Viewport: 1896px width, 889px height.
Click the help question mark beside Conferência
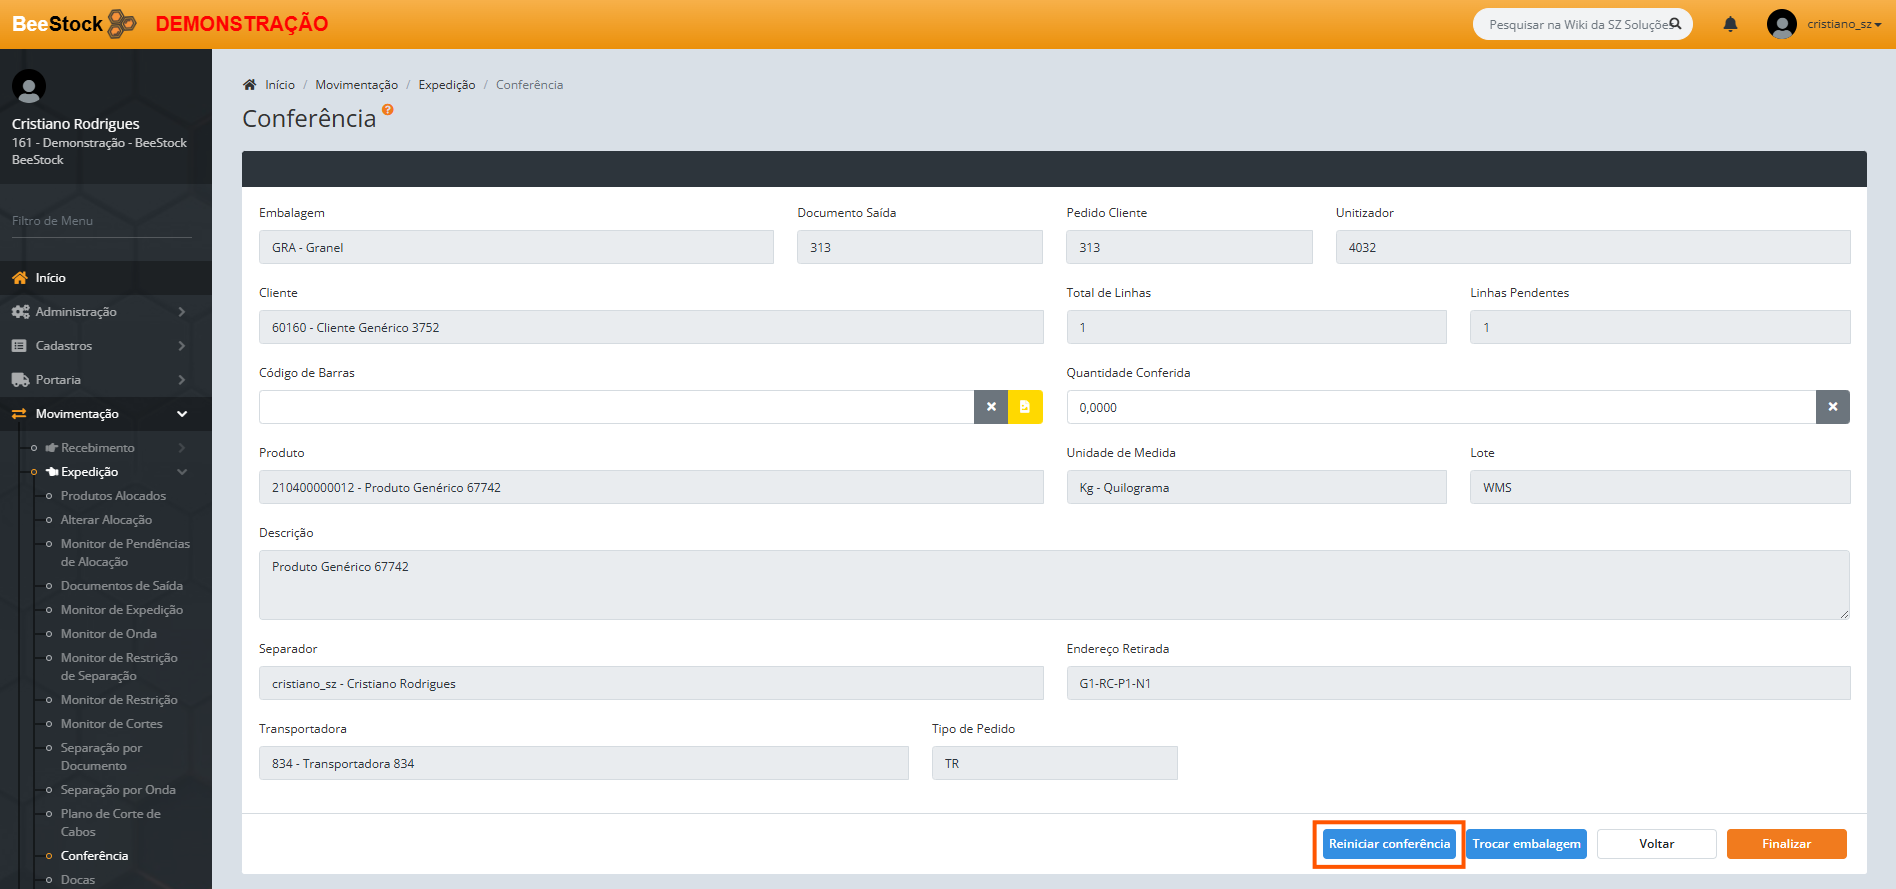pyautogui.click(x=388, y=110)
